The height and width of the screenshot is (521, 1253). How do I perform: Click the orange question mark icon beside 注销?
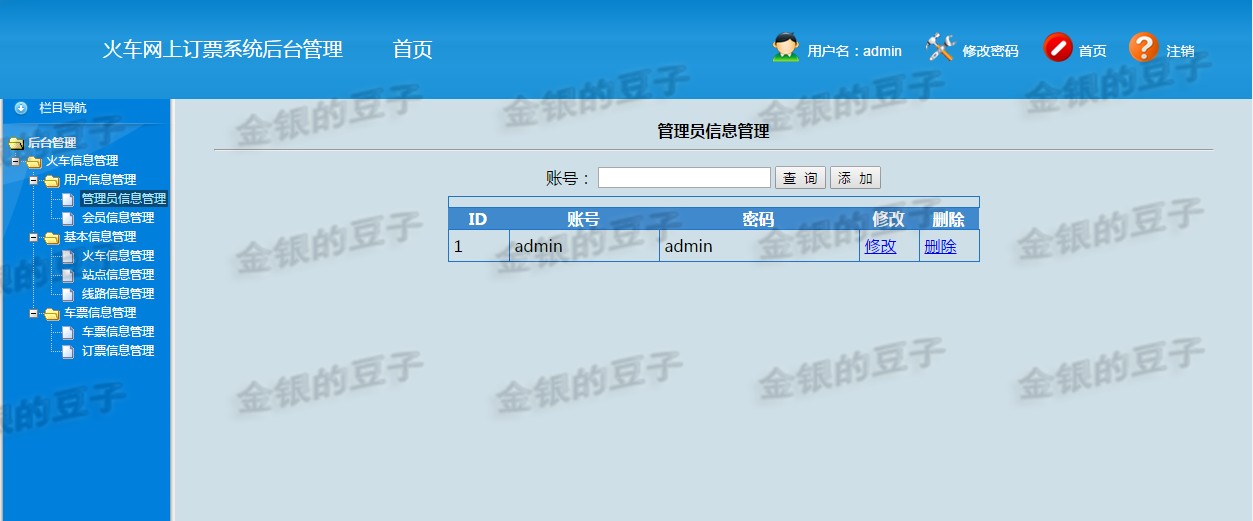click(x=1144, y=47)
